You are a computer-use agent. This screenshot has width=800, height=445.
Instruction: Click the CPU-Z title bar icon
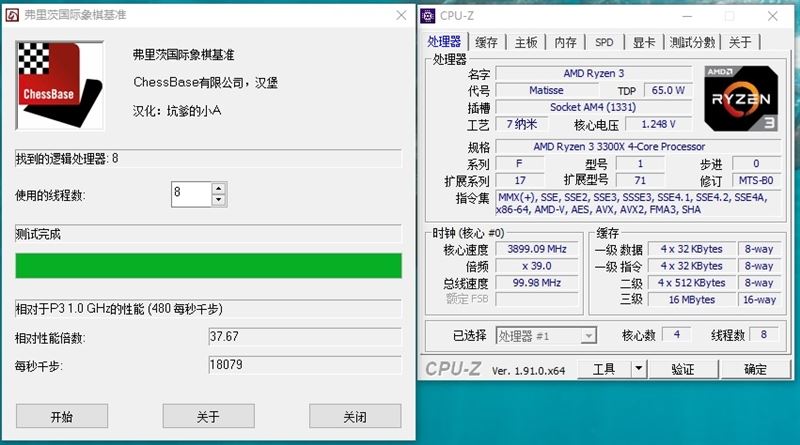[428, 16]
